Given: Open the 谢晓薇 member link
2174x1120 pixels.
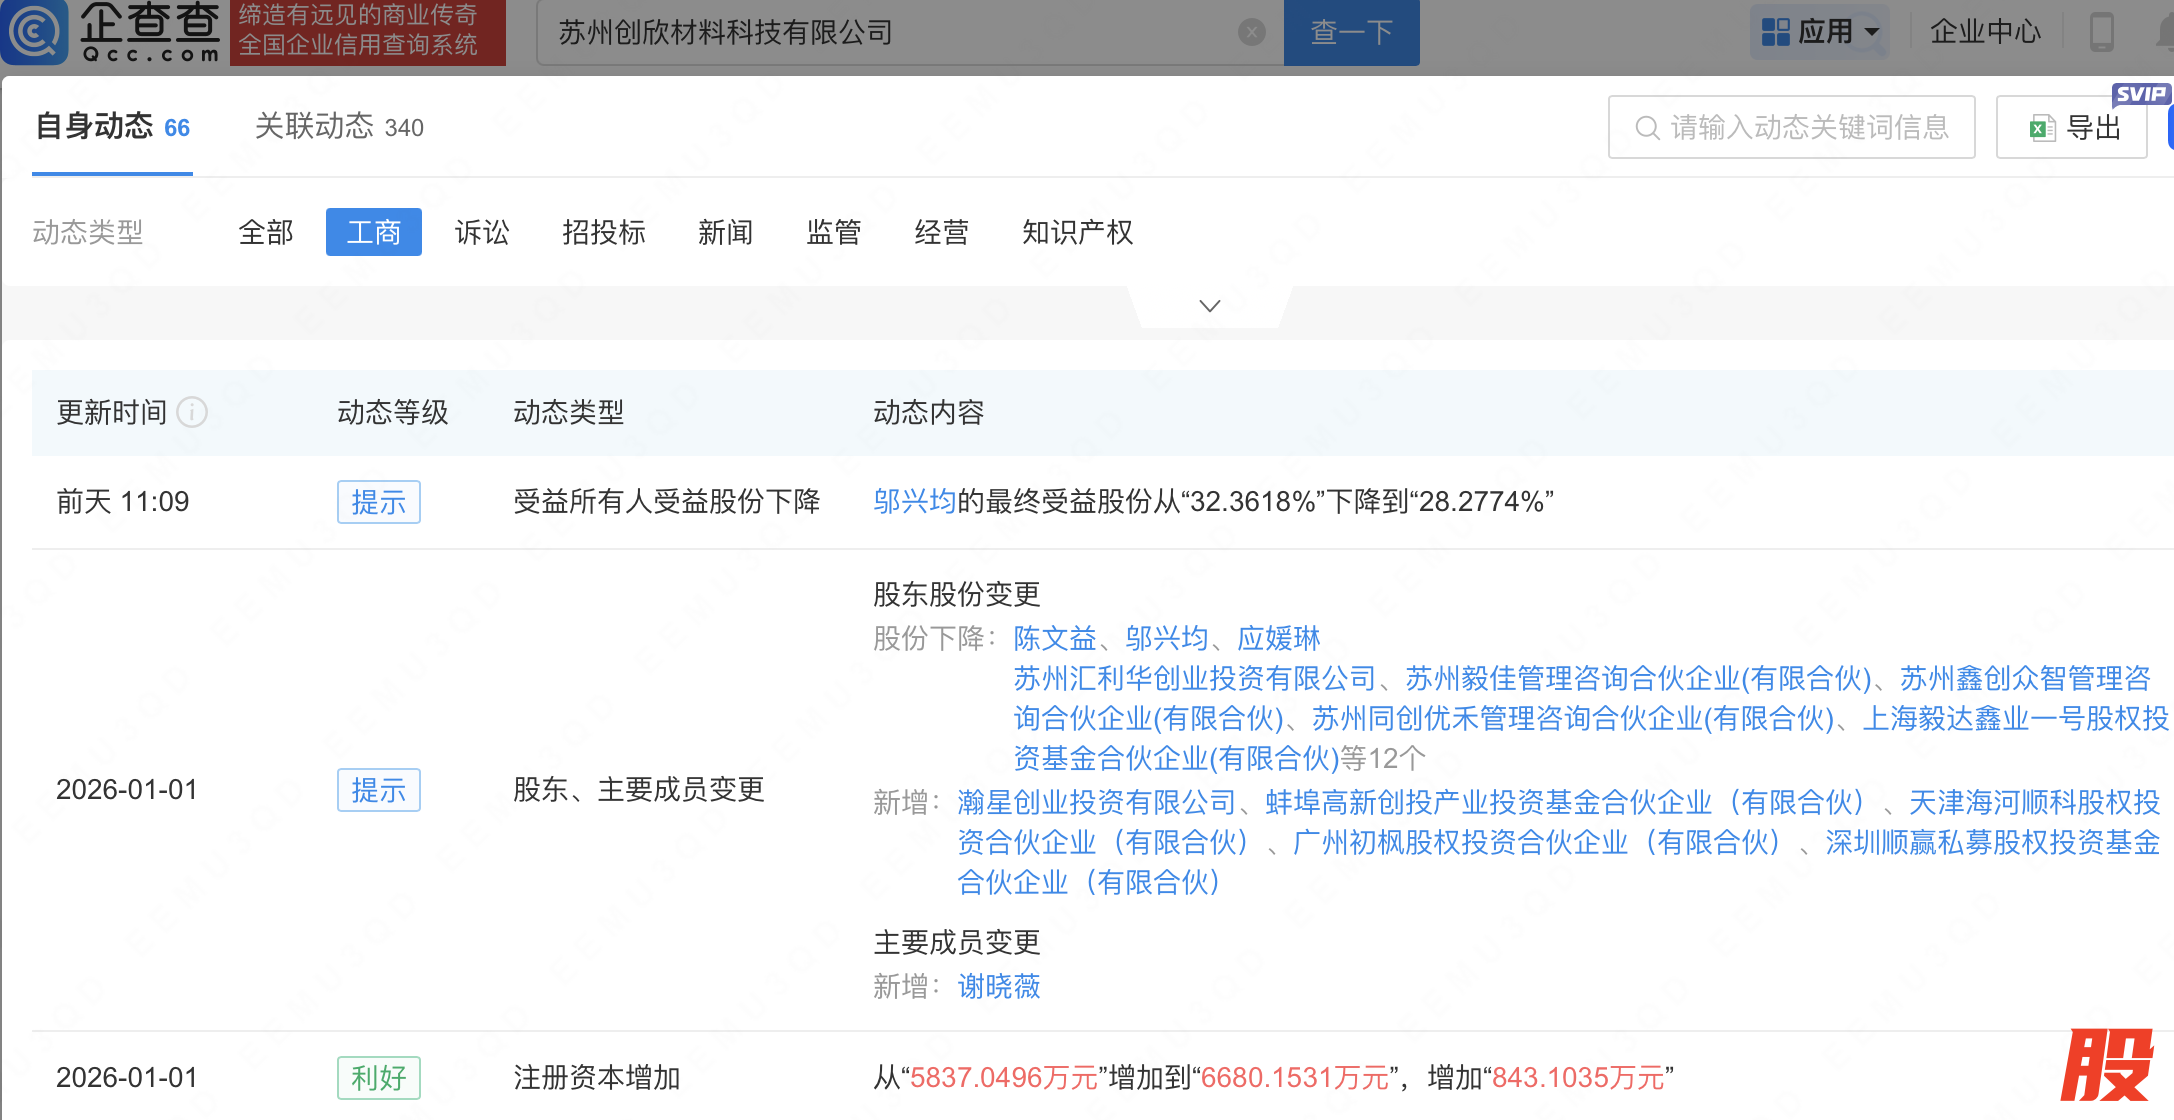Looking at the screenshot, I should [x=998, y=987].
